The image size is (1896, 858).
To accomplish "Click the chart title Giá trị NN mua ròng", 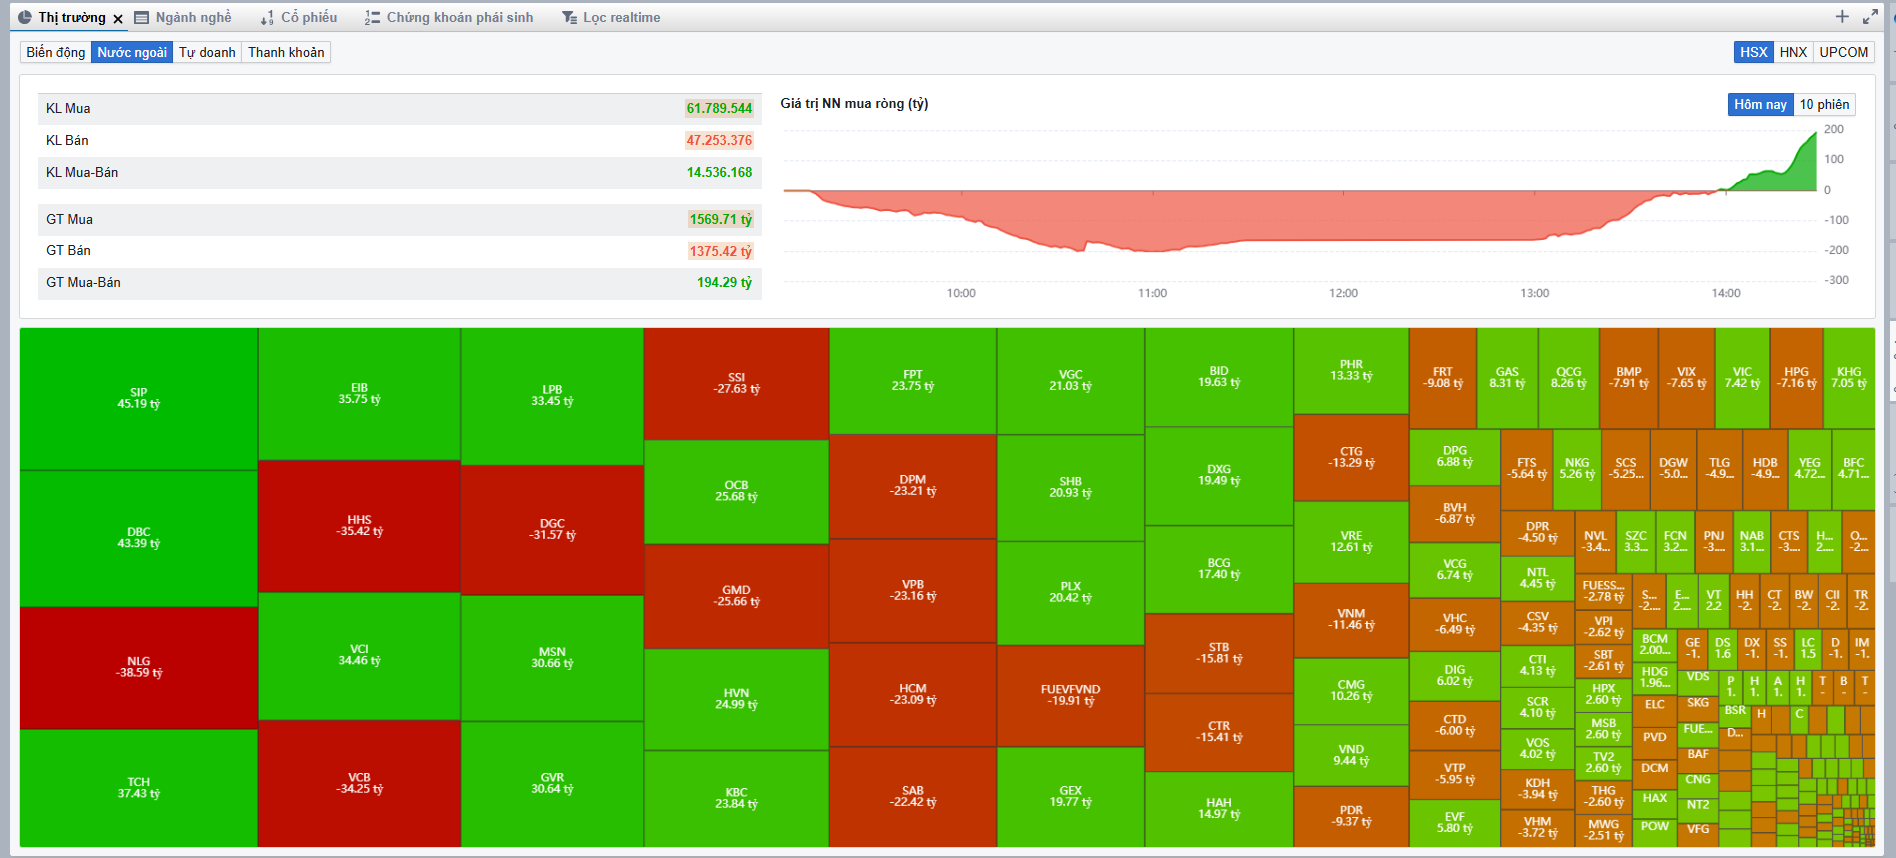I will pyautogui.click(x=854, y=103).
